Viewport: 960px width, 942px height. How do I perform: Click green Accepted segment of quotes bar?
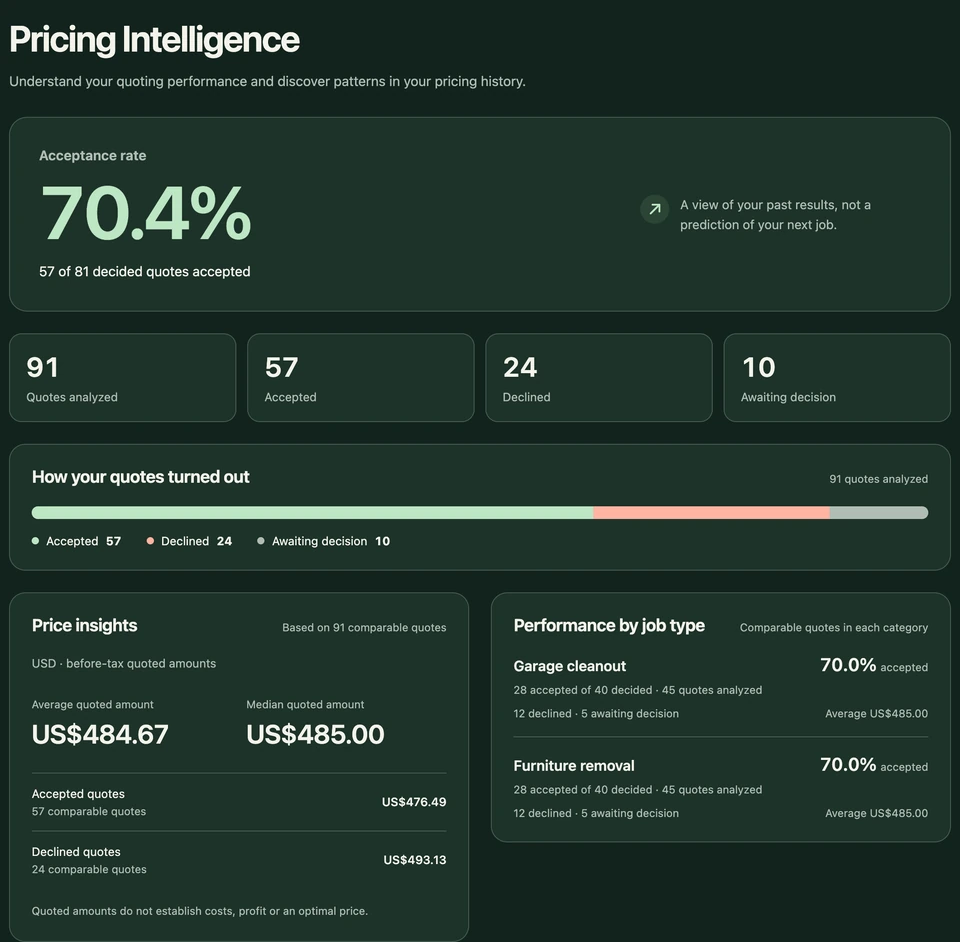312,512
